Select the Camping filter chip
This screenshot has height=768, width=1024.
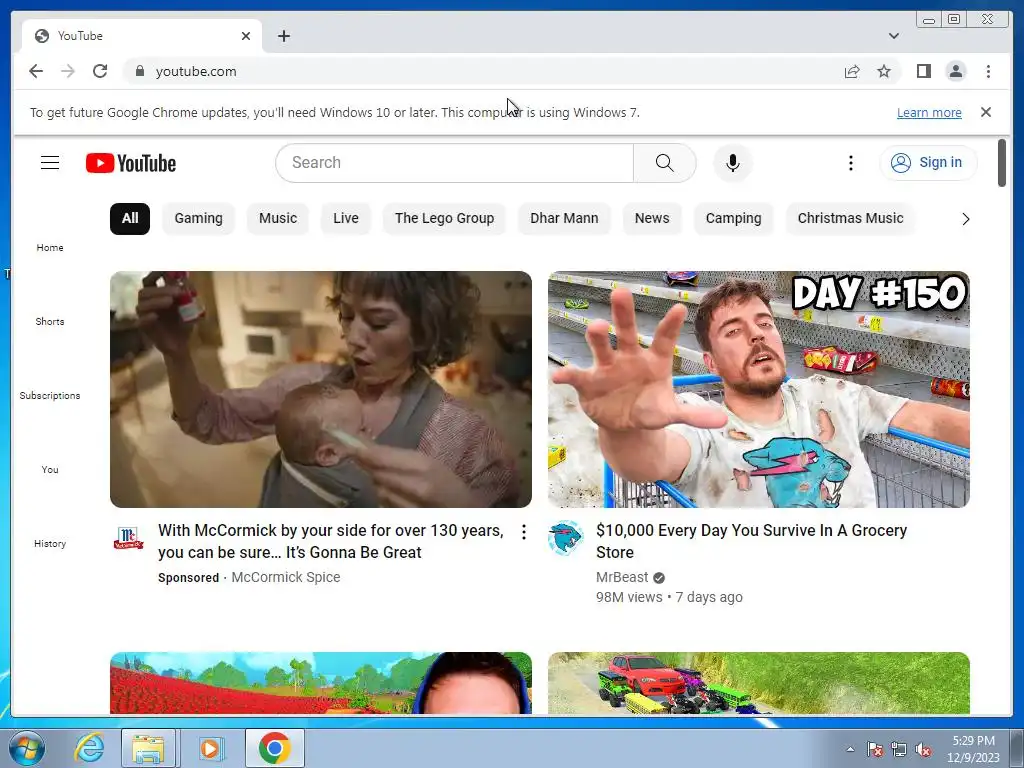coord(733,218)
